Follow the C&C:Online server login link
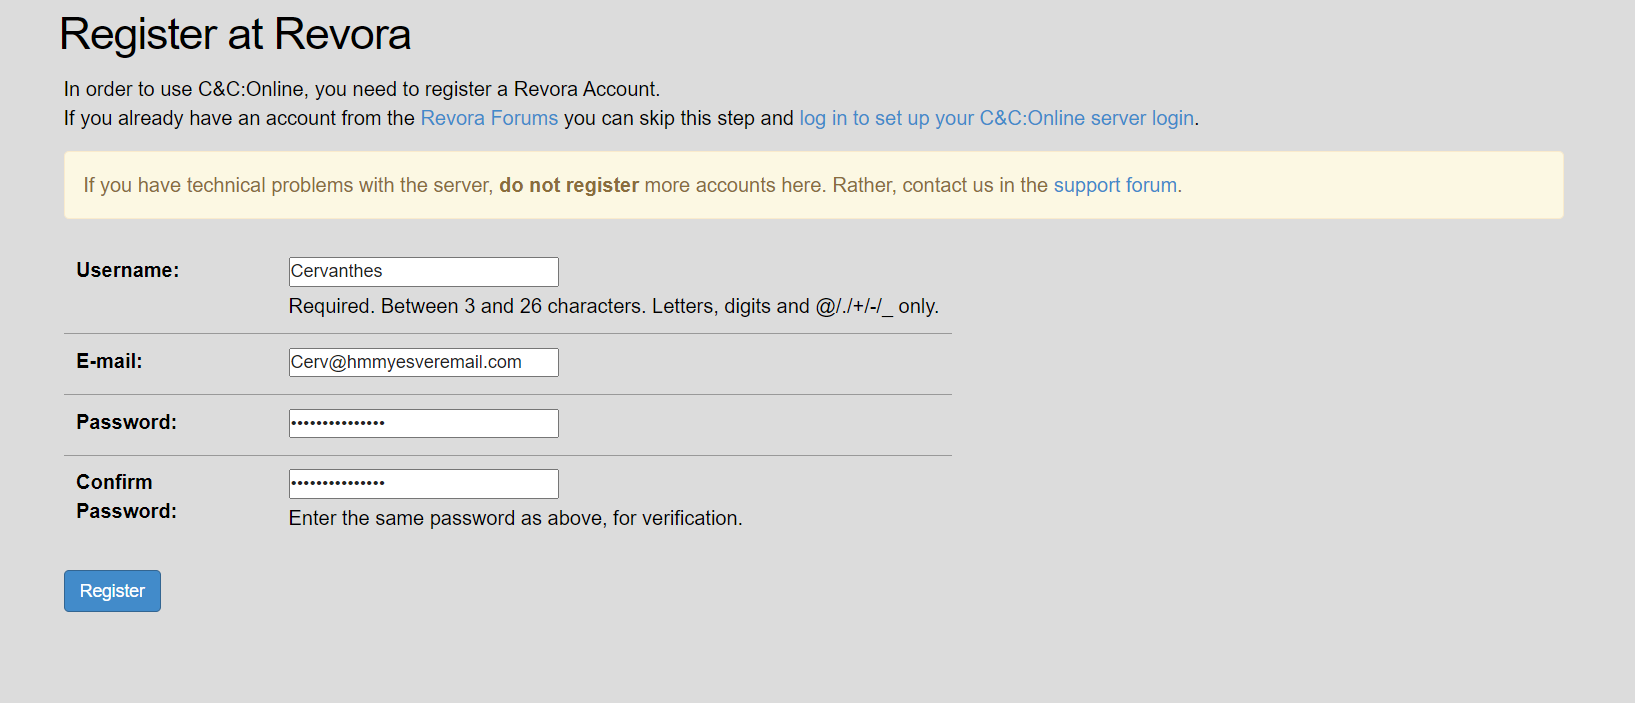 (x=996, y=118)
